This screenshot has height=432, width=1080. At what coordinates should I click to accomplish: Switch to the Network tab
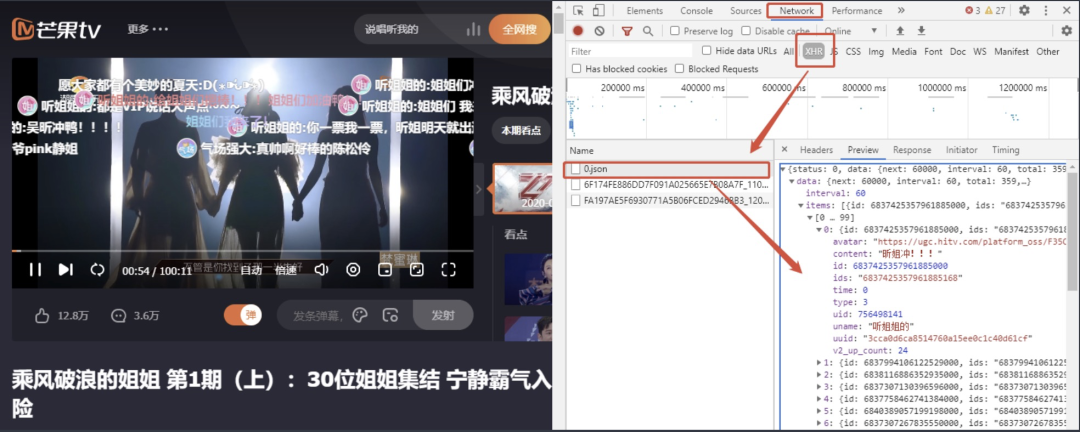[x=796, y=10]
